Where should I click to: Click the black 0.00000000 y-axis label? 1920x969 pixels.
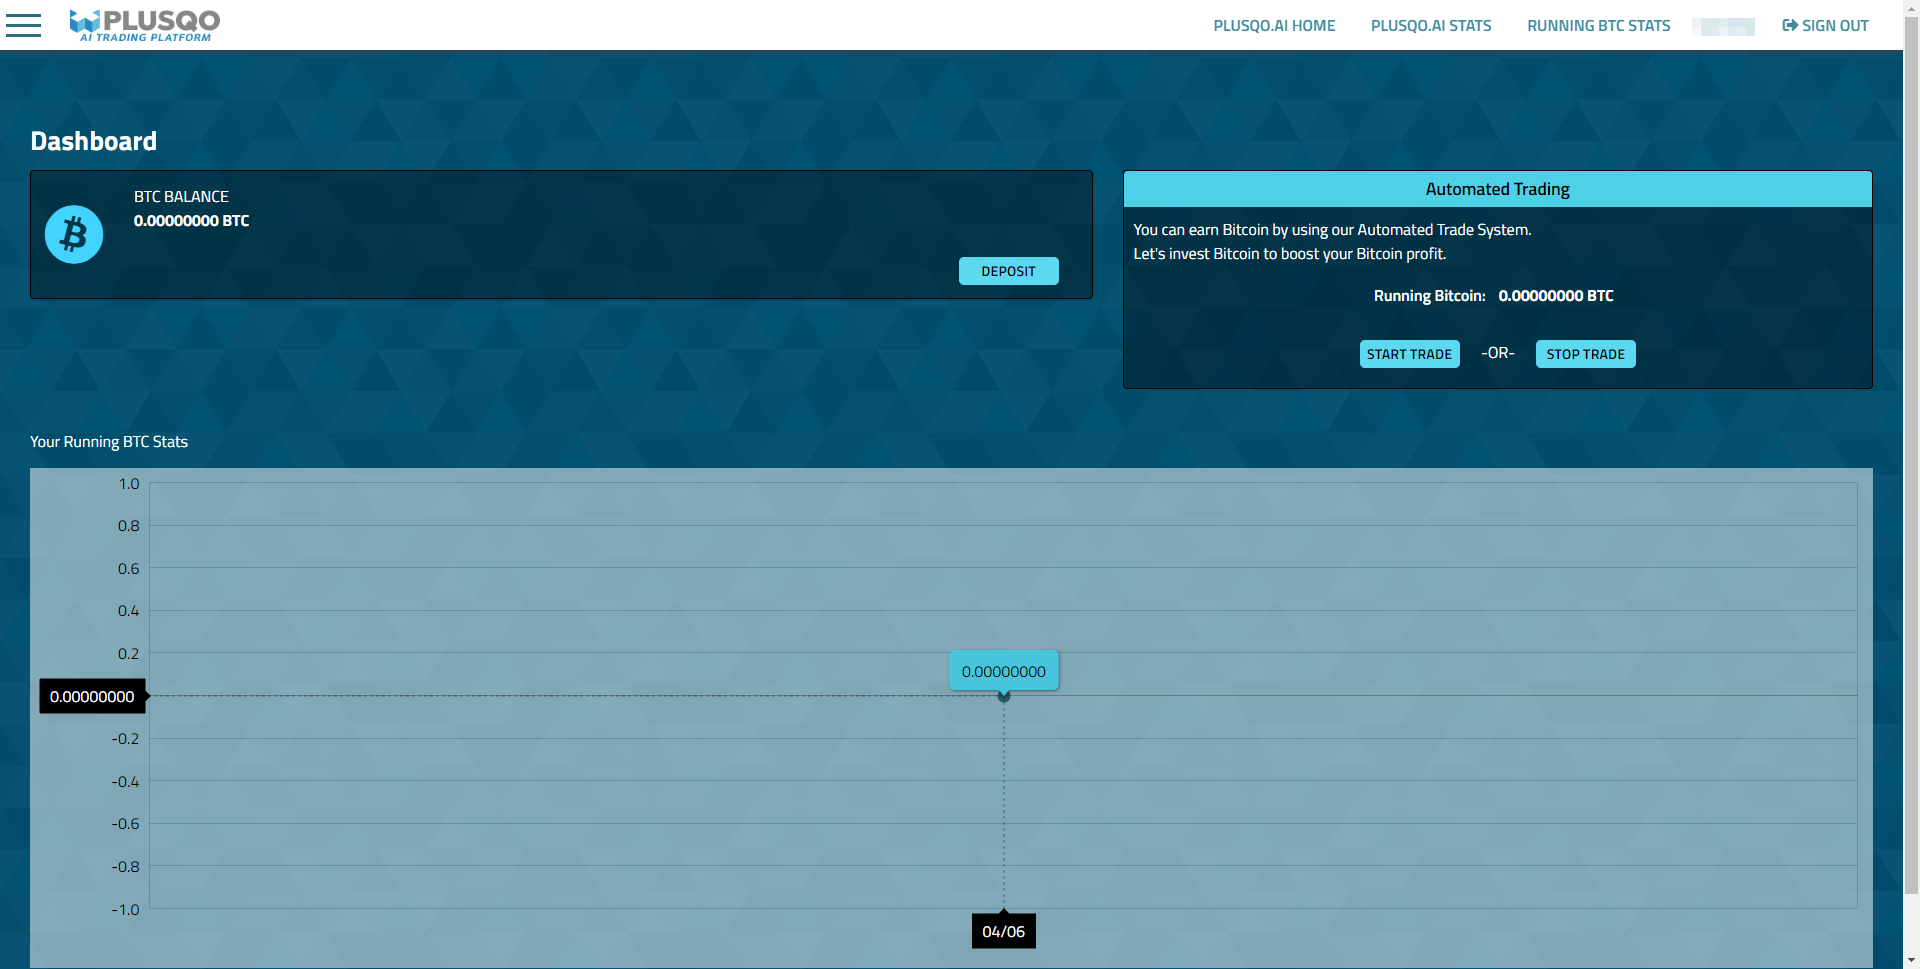92,696
